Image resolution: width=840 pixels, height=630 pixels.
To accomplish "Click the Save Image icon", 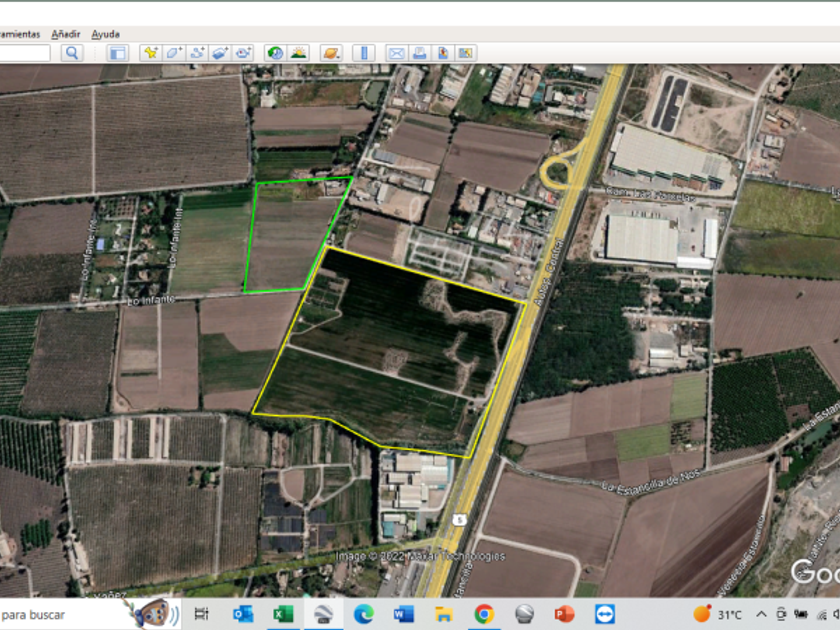I will click(x=443, y=53).
